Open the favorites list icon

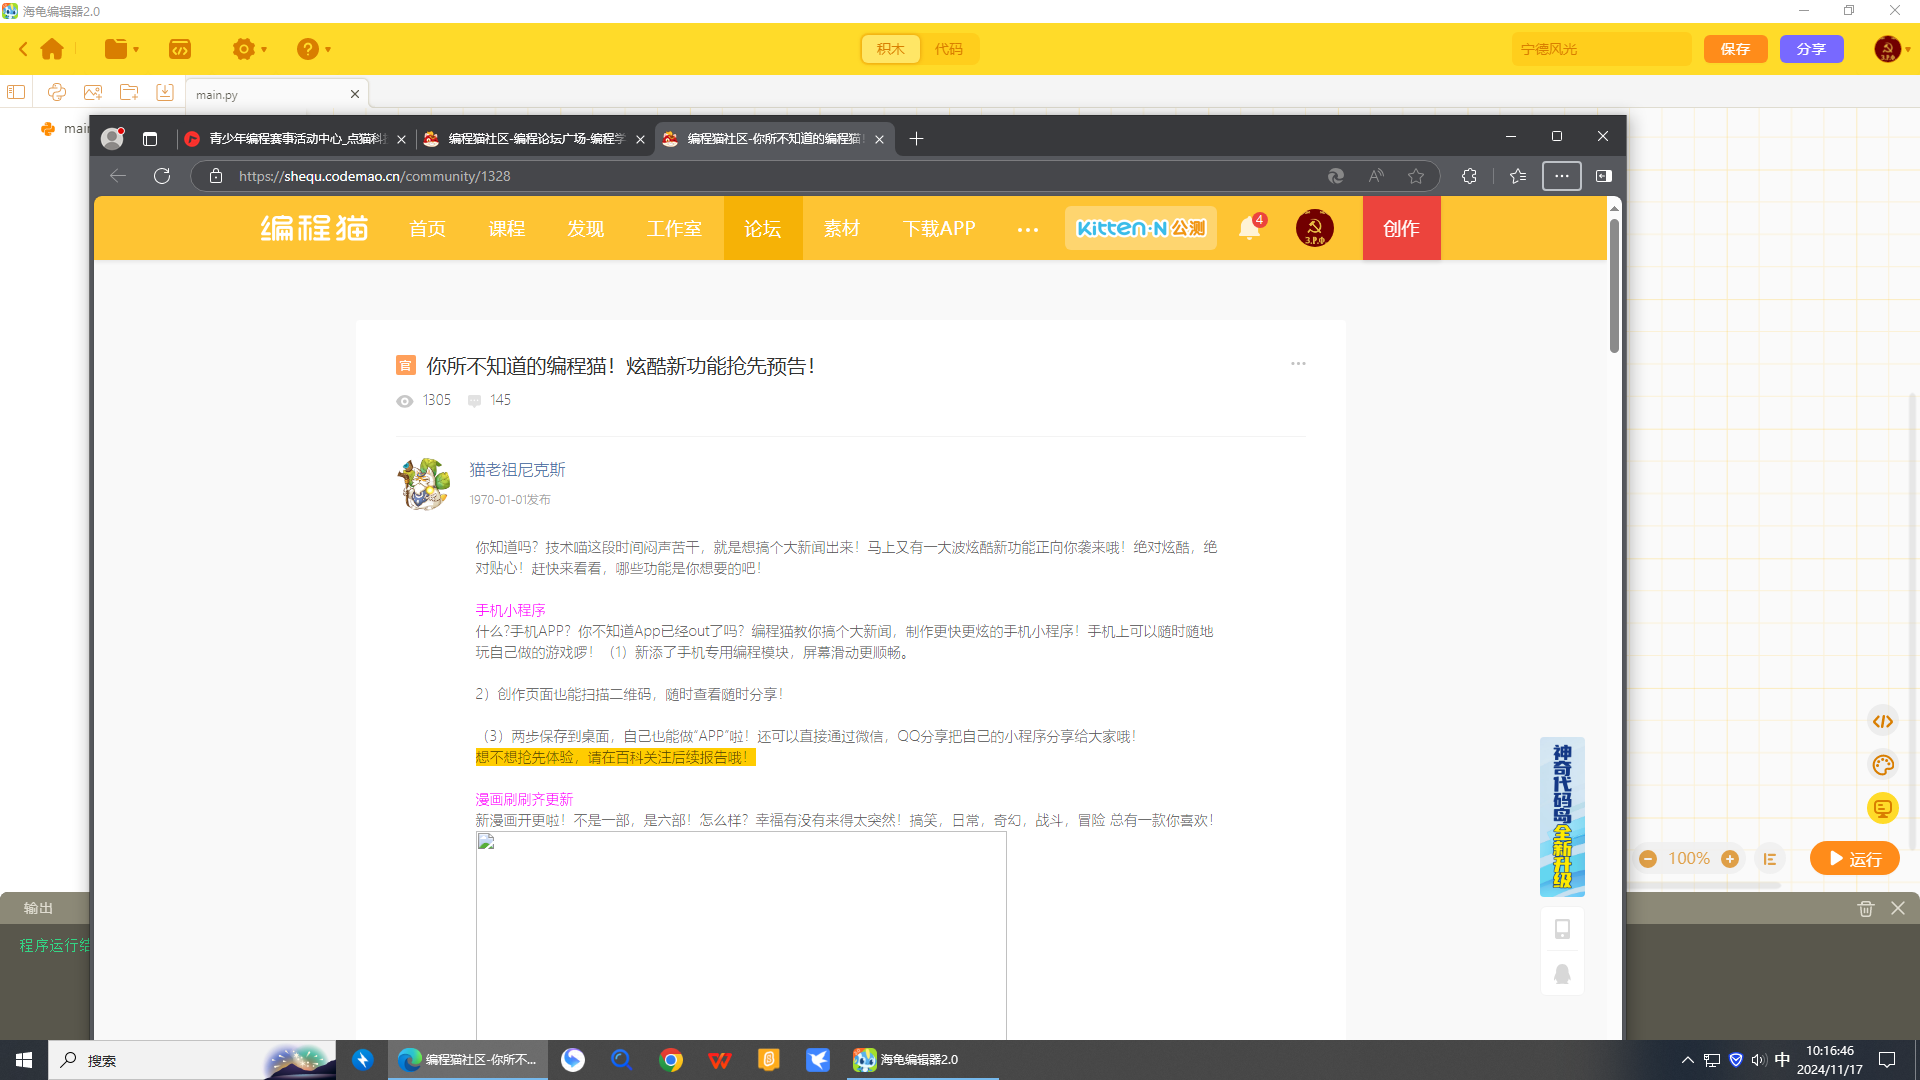click(1518, 176)
